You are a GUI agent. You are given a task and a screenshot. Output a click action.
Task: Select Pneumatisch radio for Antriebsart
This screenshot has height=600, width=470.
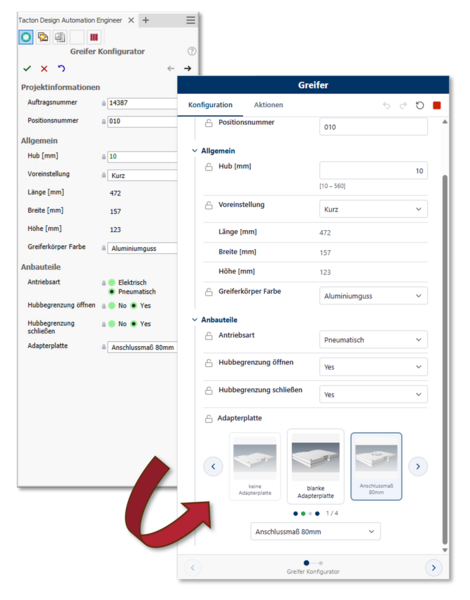(x=112, y=292)
